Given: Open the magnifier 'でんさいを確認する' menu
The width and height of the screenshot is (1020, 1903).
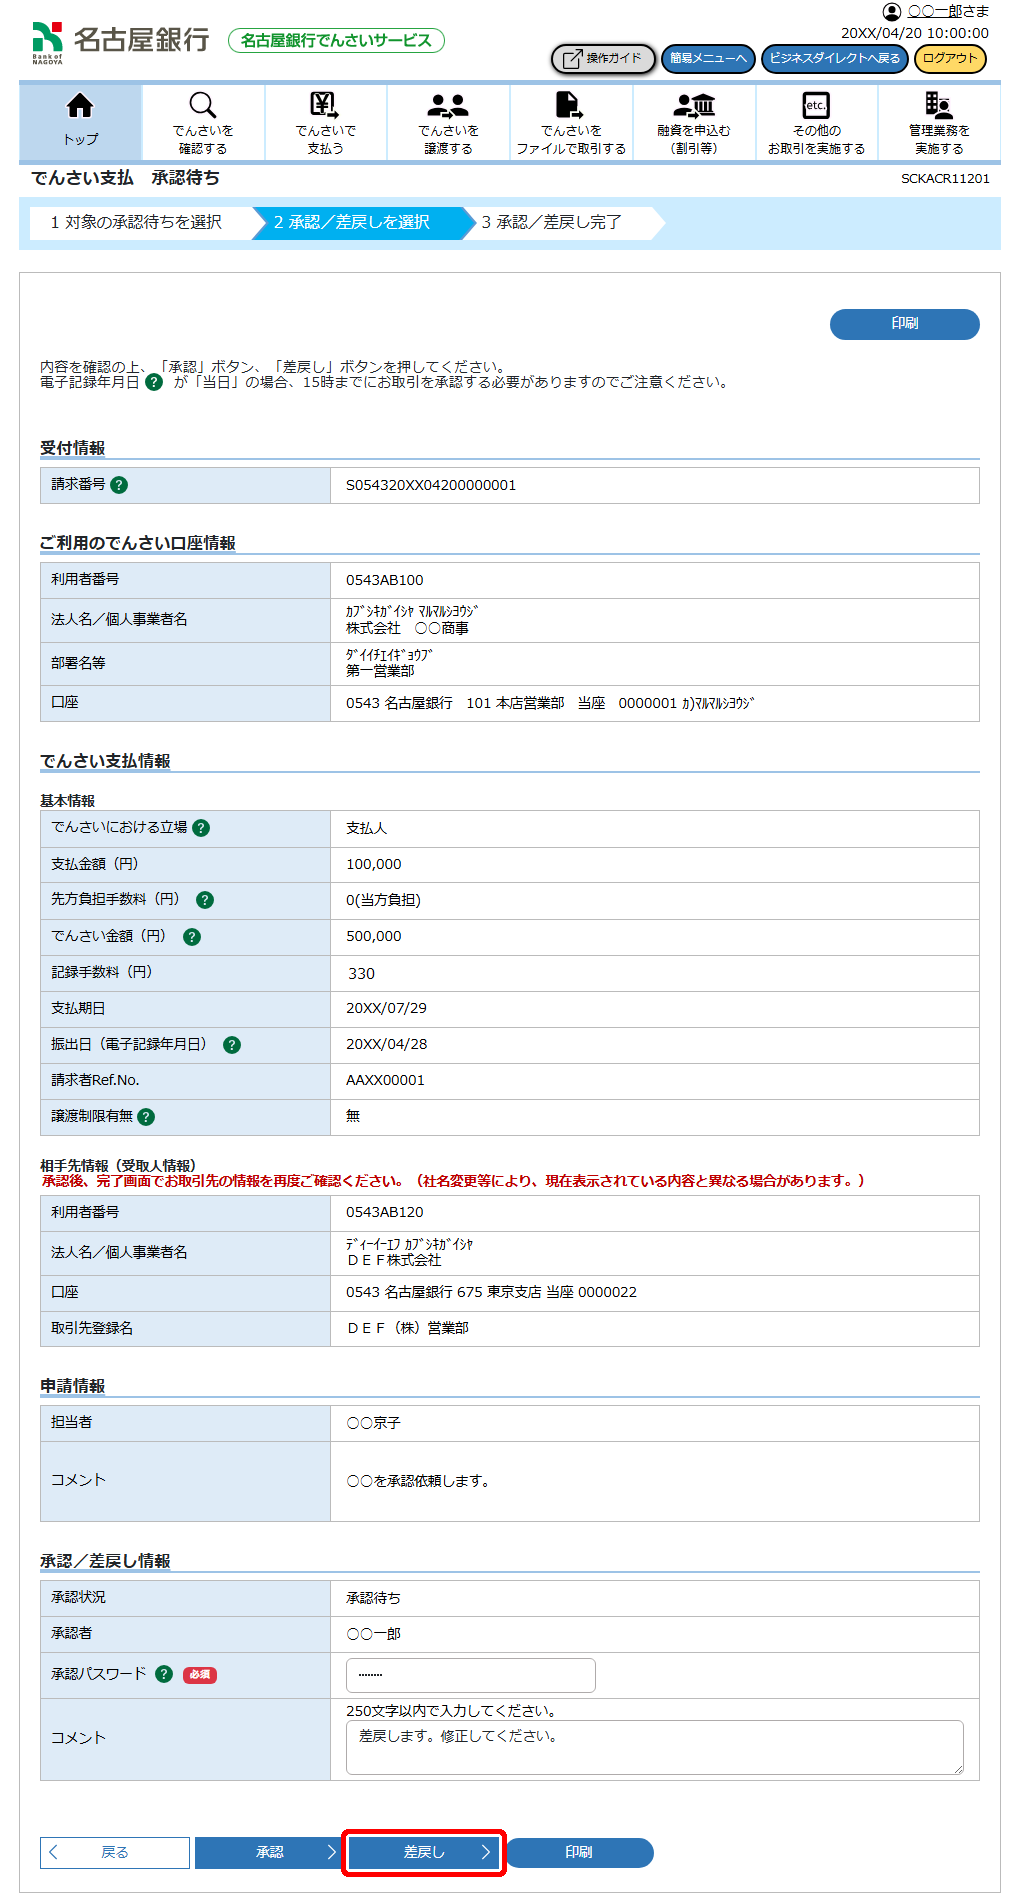Looking at the screenshot, I should [203, 106].
